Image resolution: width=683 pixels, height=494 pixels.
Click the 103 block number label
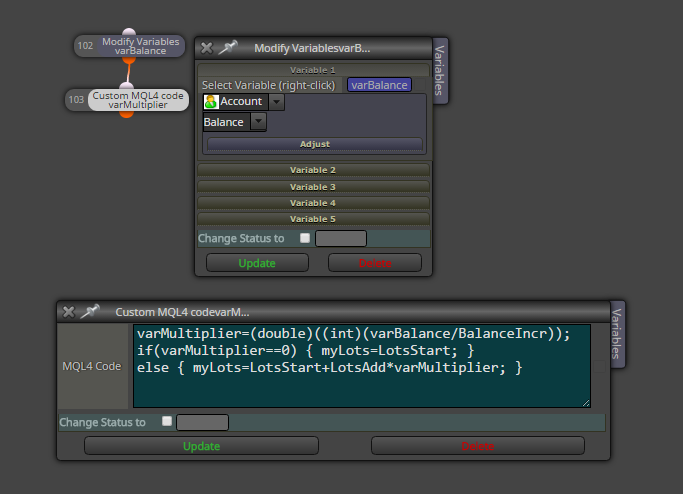click(76, 100)
